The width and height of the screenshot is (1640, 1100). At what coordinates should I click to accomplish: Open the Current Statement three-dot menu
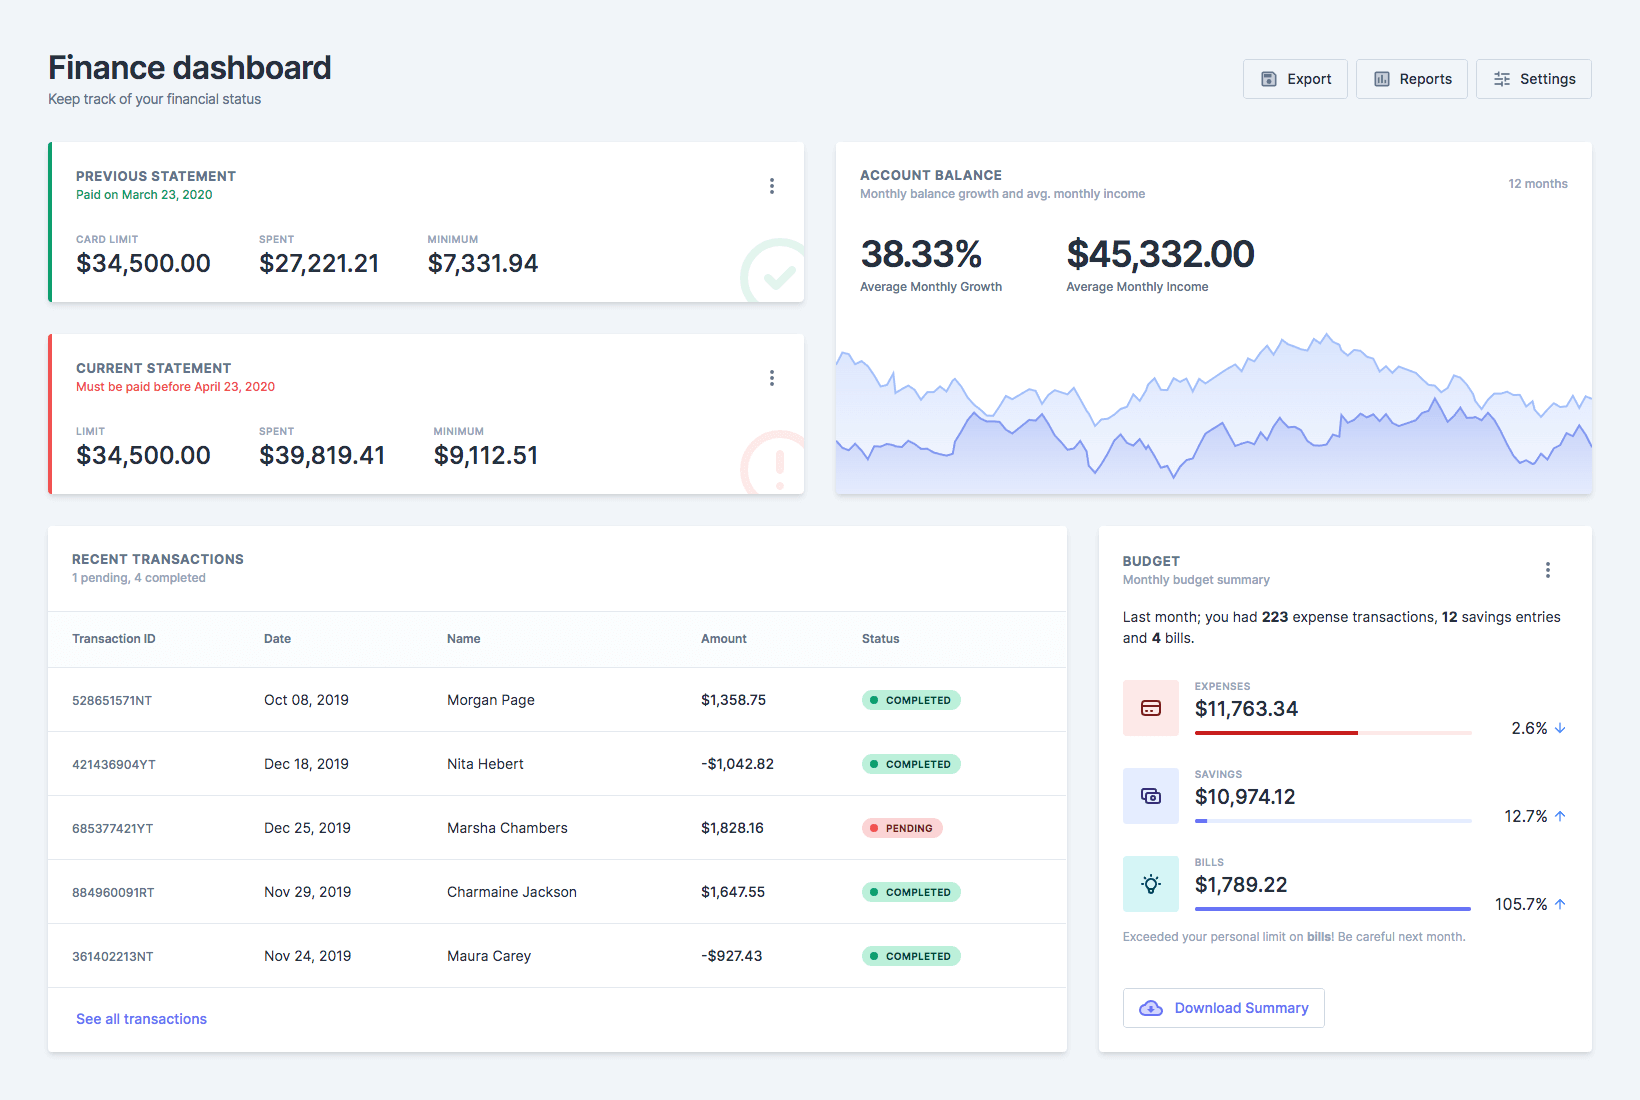(x=771, y=378)
